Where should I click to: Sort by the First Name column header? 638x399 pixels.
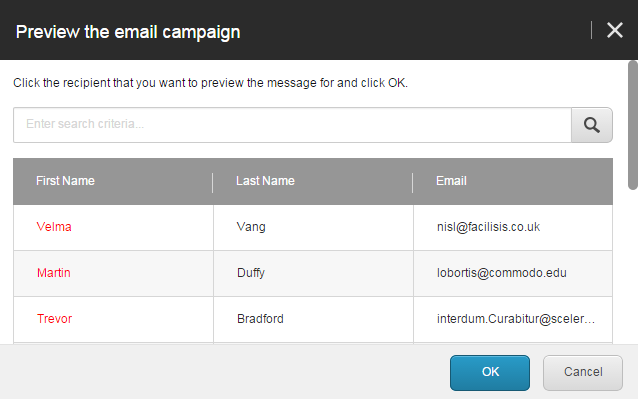tap(65, 181)
